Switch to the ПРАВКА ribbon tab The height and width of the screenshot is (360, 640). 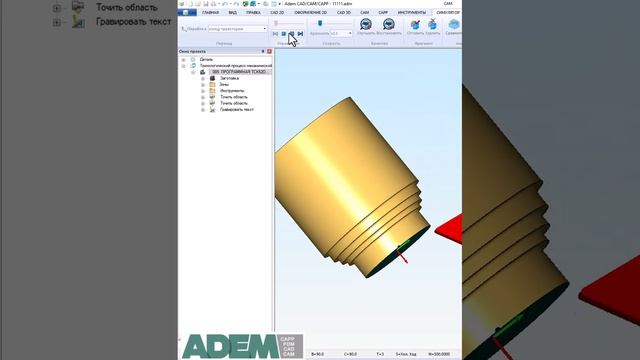[x=253, y=13]
